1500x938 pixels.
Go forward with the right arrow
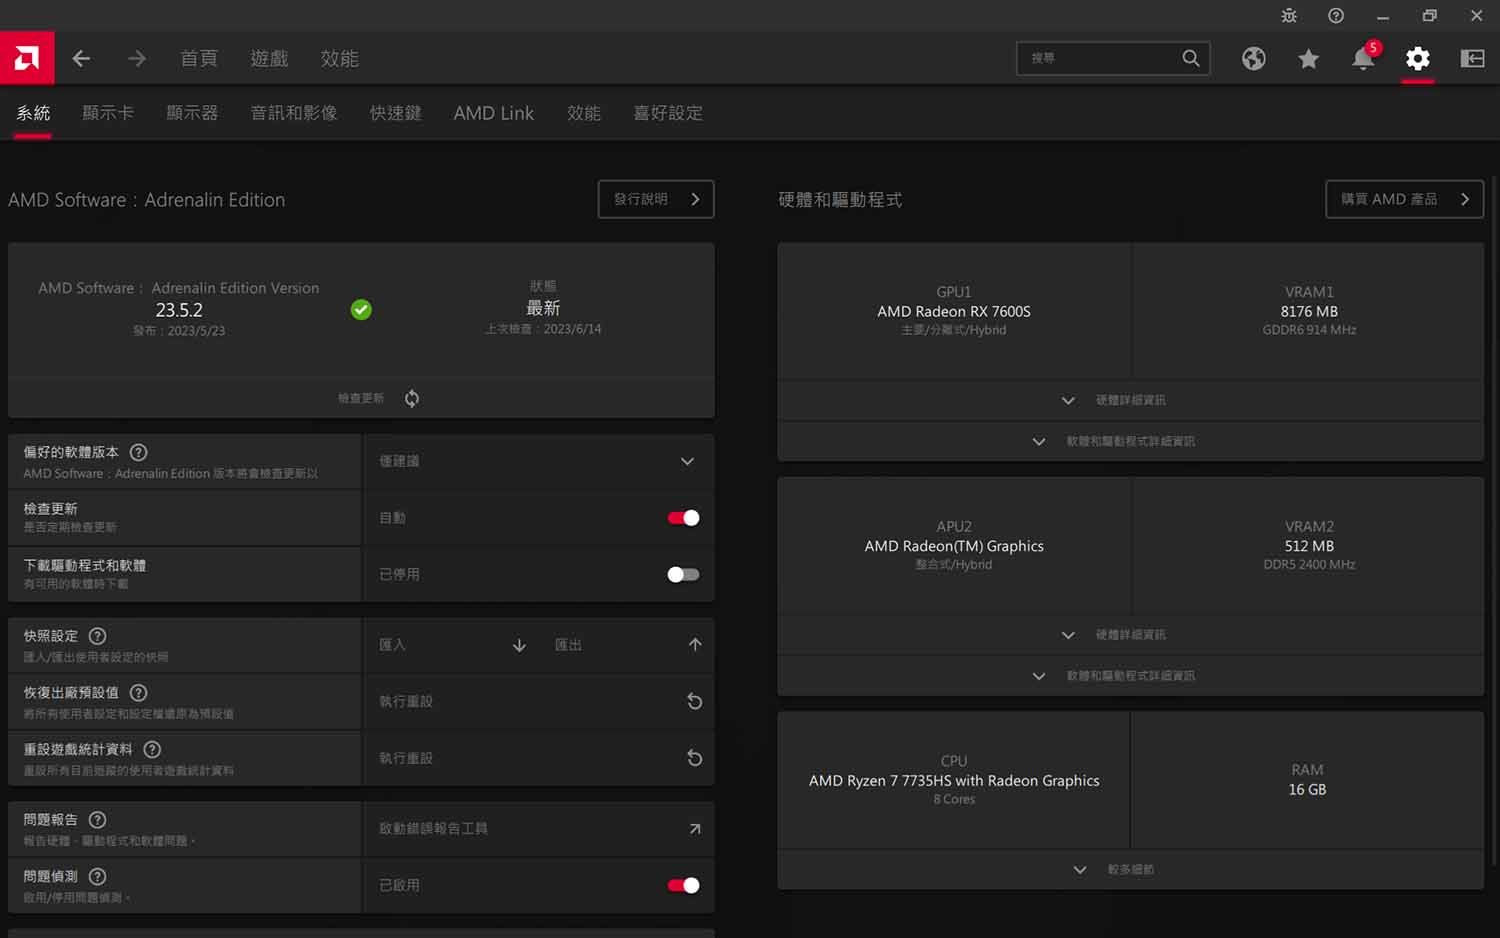point(137,59)
